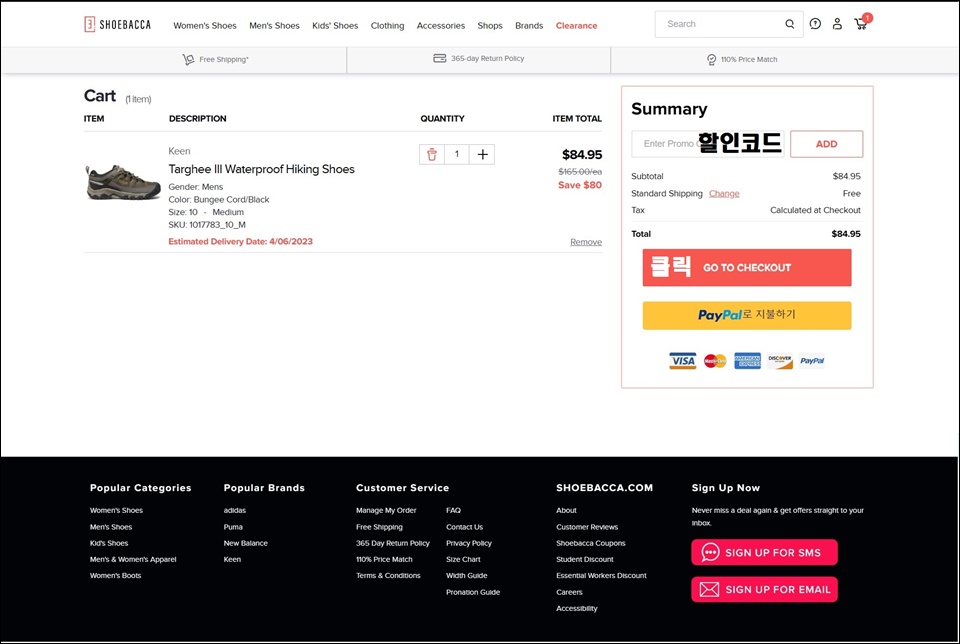Open the Privacy Policy link
Image resolution: width=960 pixels, height=644 pixels.
pyautogui.click(x=469, y=543)
